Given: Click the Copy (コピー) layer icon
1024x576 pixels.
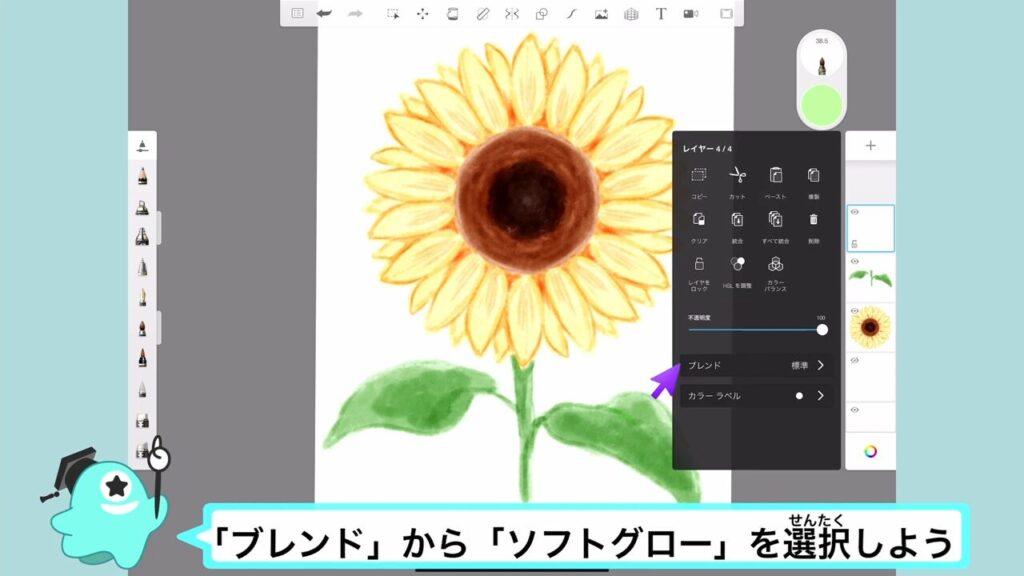Looking at the screenshot, I should [x=699, y=176].
